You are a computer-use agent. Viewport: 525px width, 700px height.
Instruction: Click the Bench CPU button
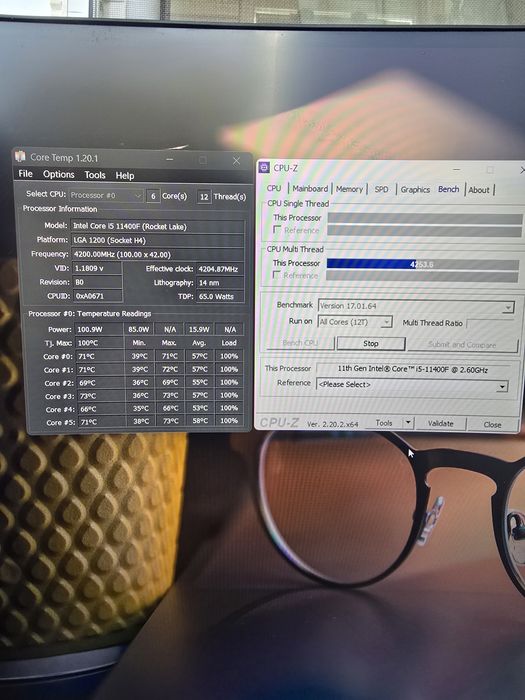click(300, 343)
